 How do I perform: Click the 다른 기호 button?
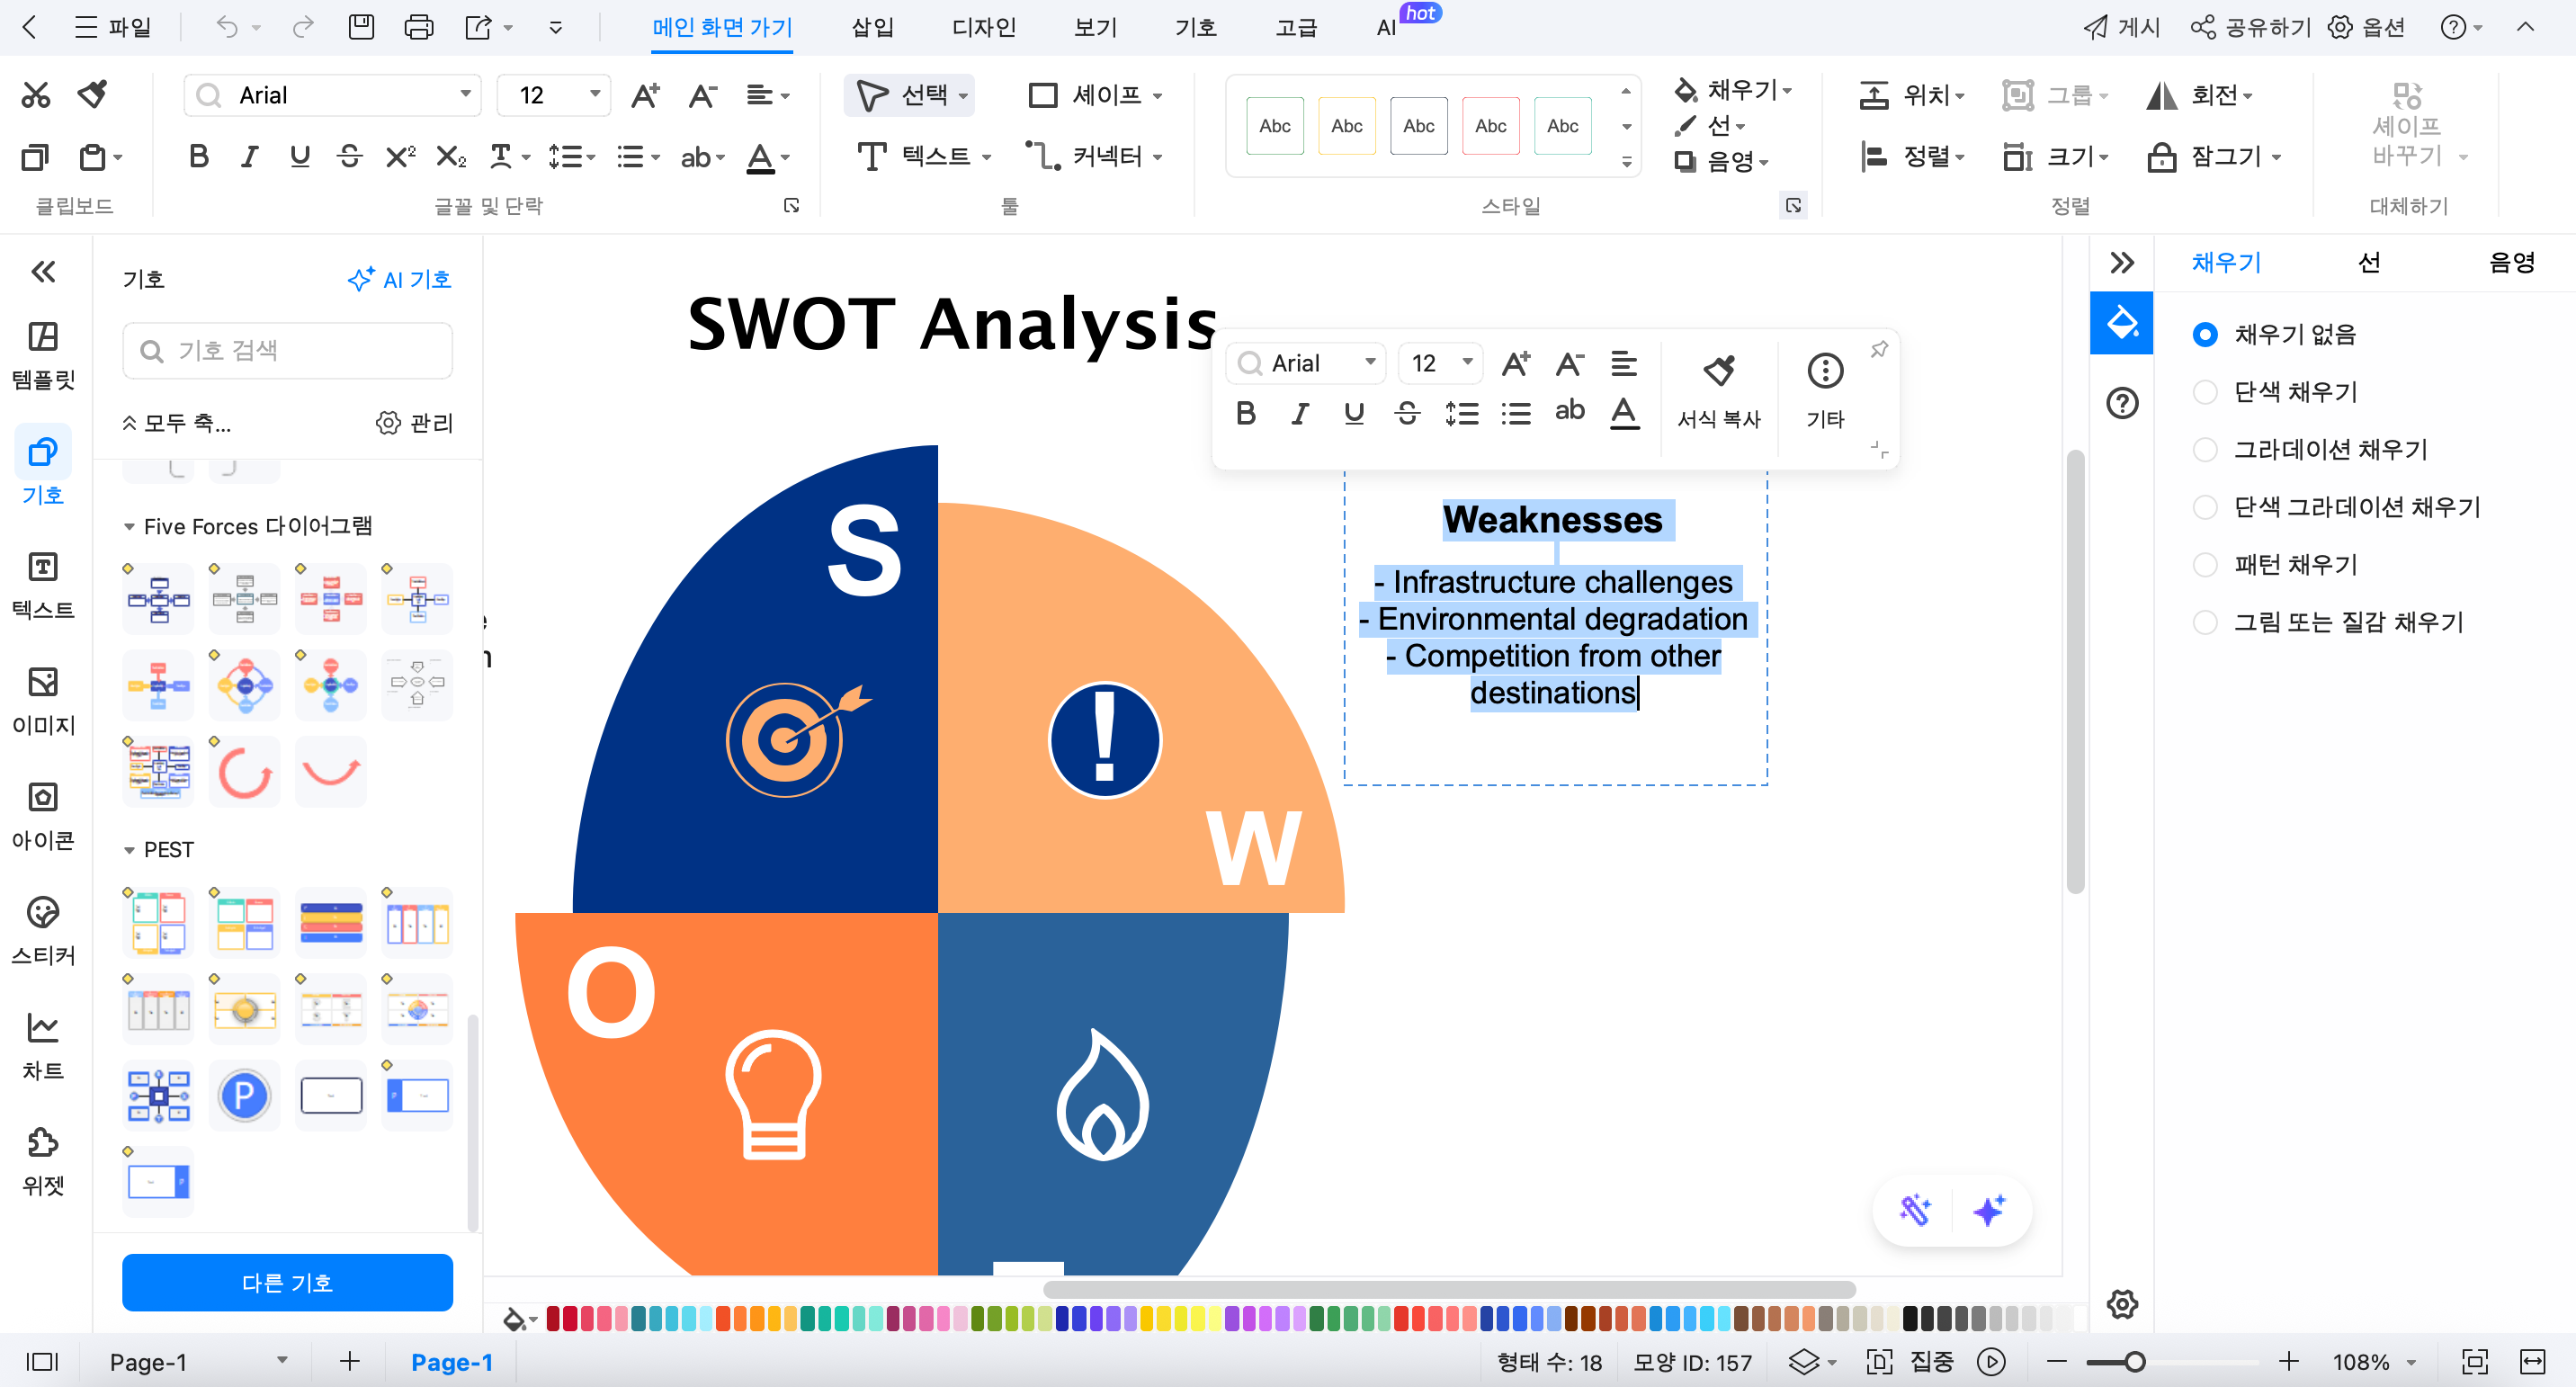[x=287, y=1282]
